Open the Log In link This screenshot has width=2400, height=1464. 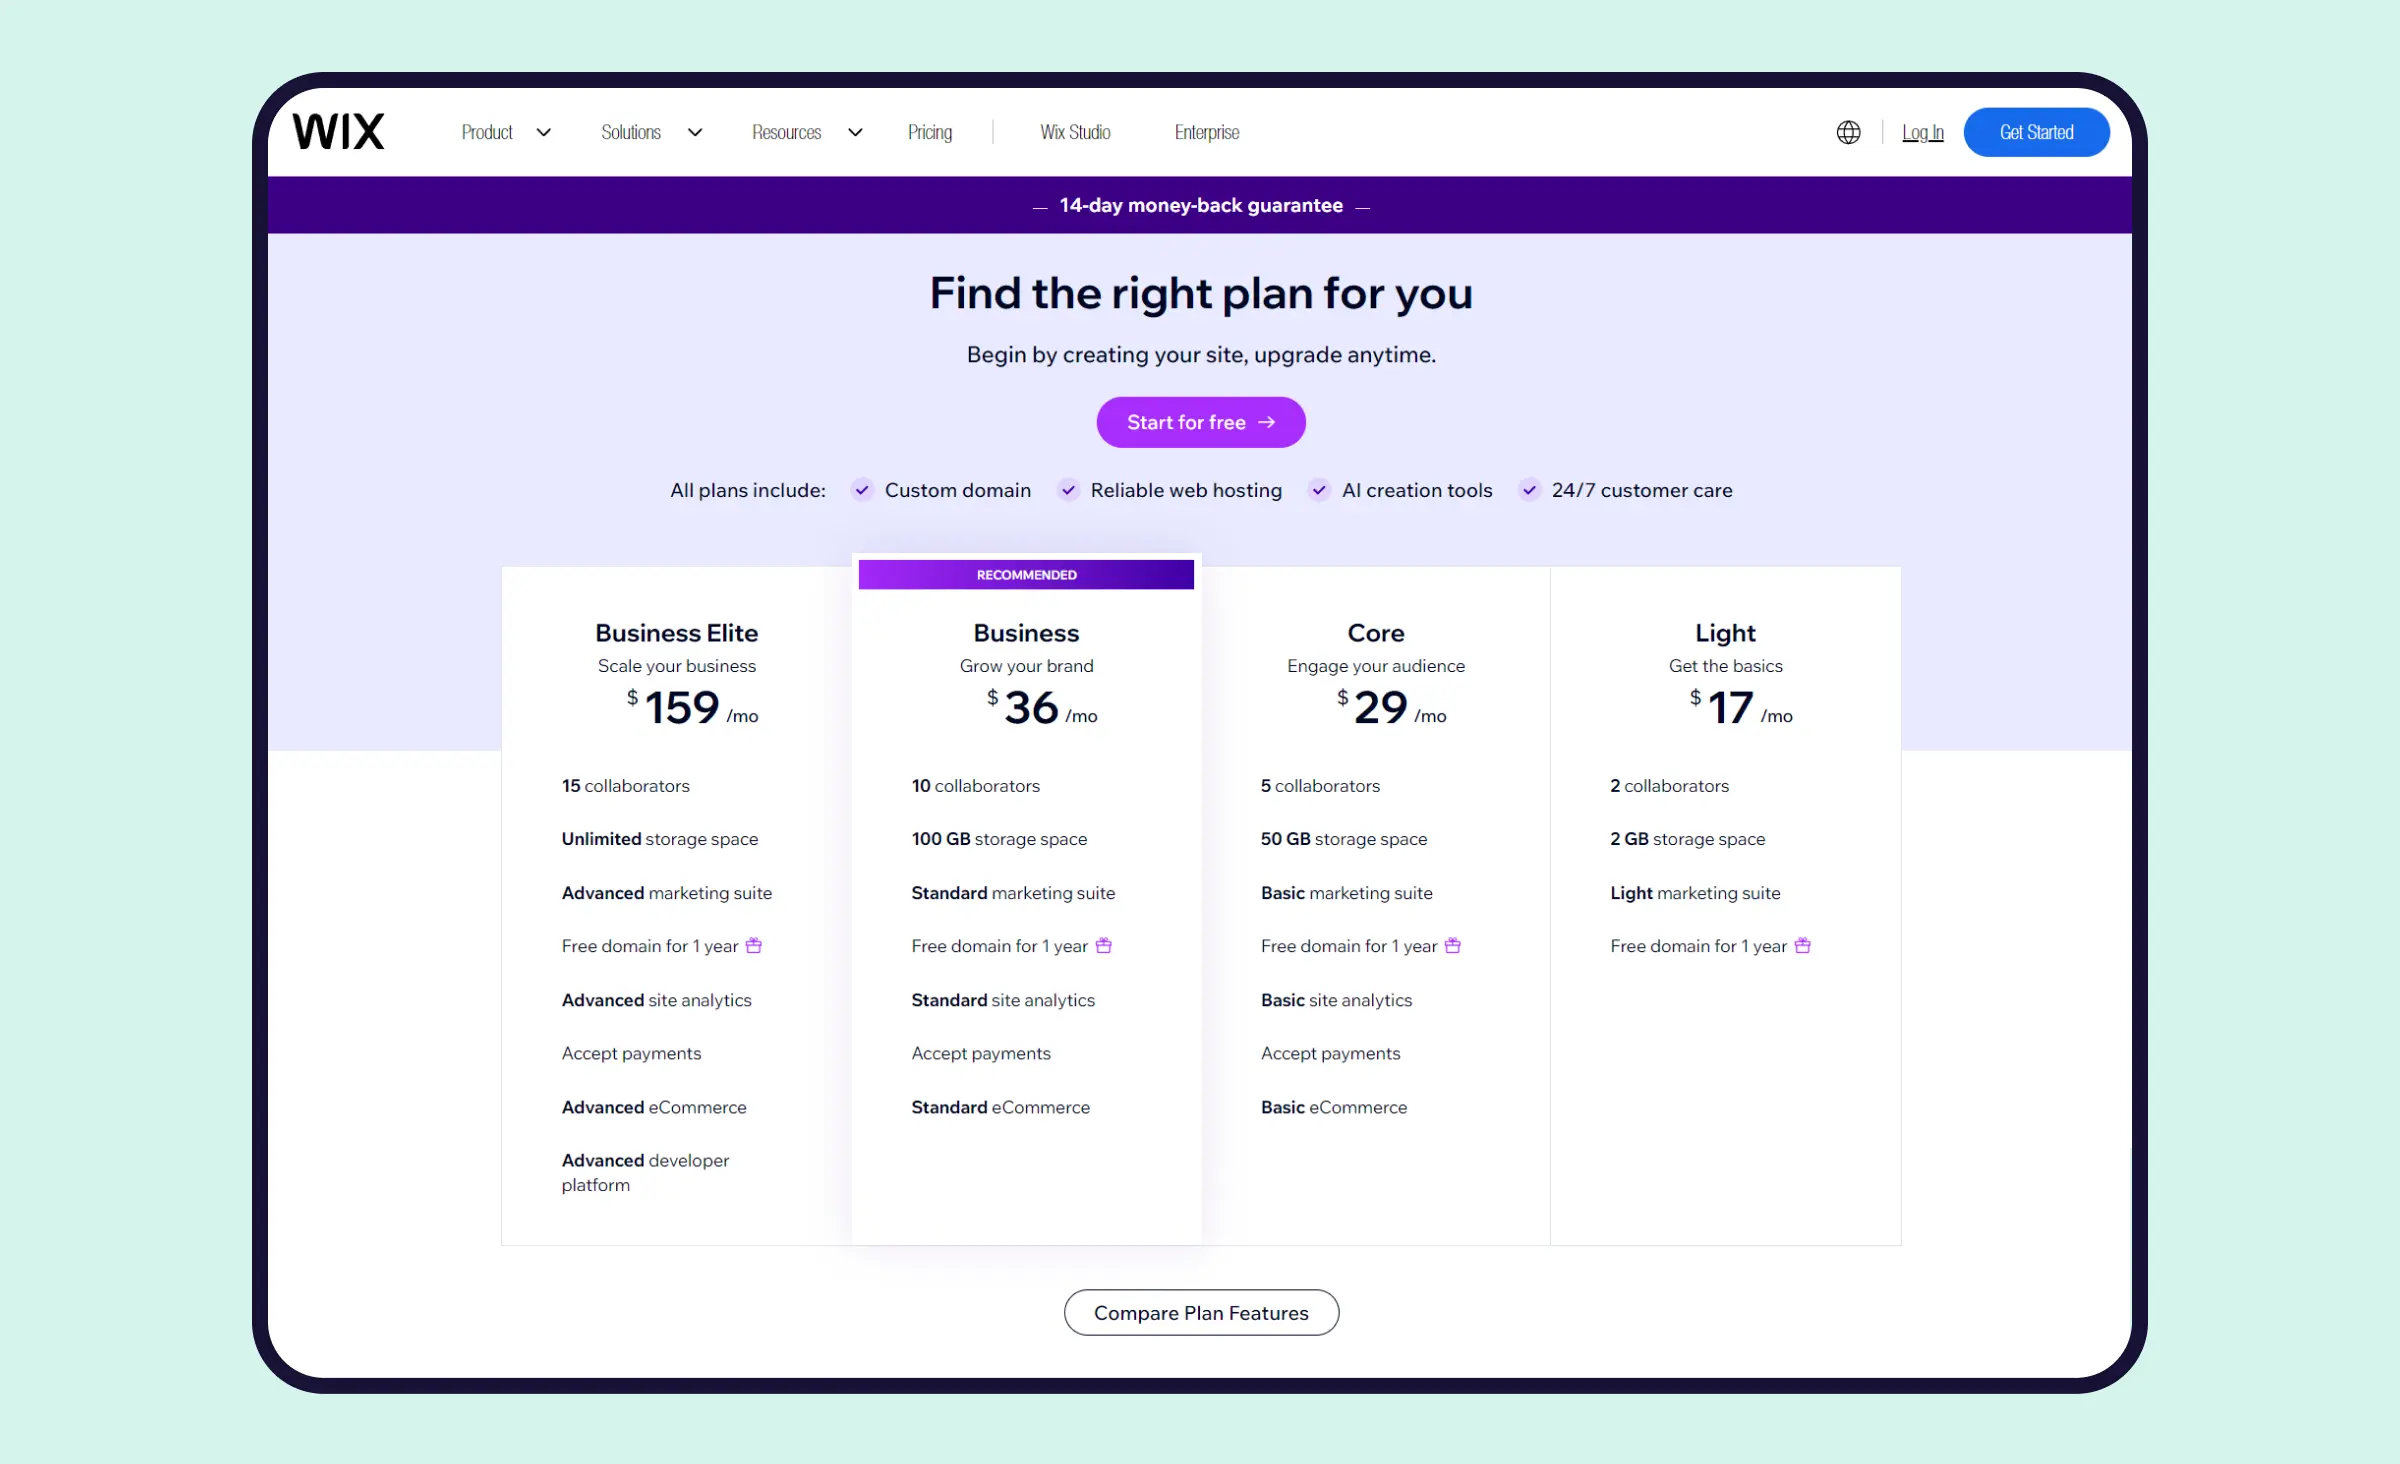pos(1922,131)
